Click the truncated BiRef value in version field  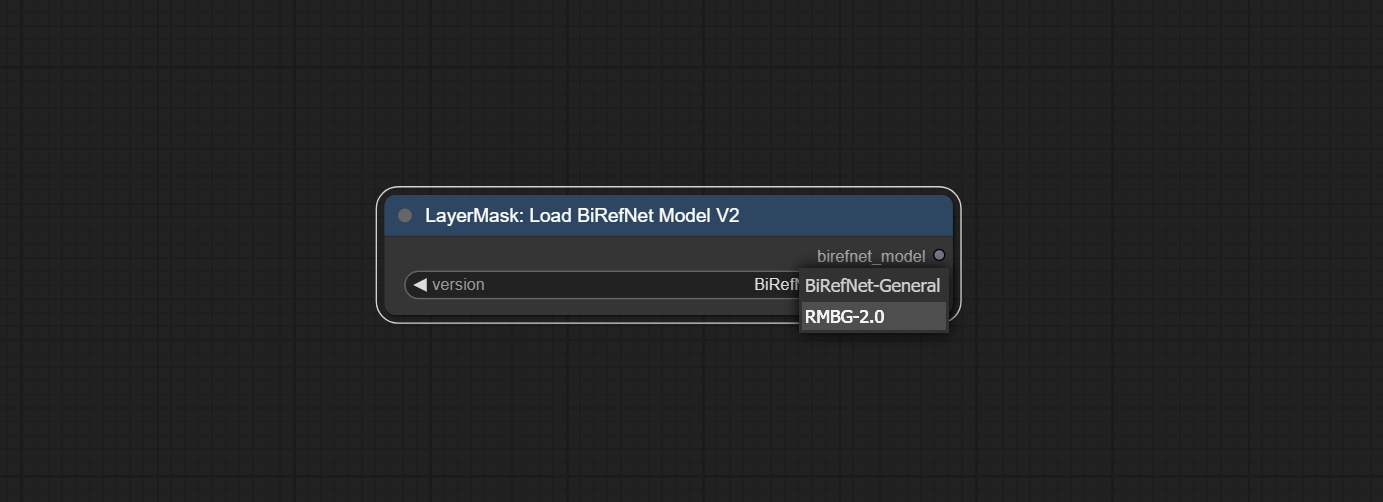(x=775, y=285)
